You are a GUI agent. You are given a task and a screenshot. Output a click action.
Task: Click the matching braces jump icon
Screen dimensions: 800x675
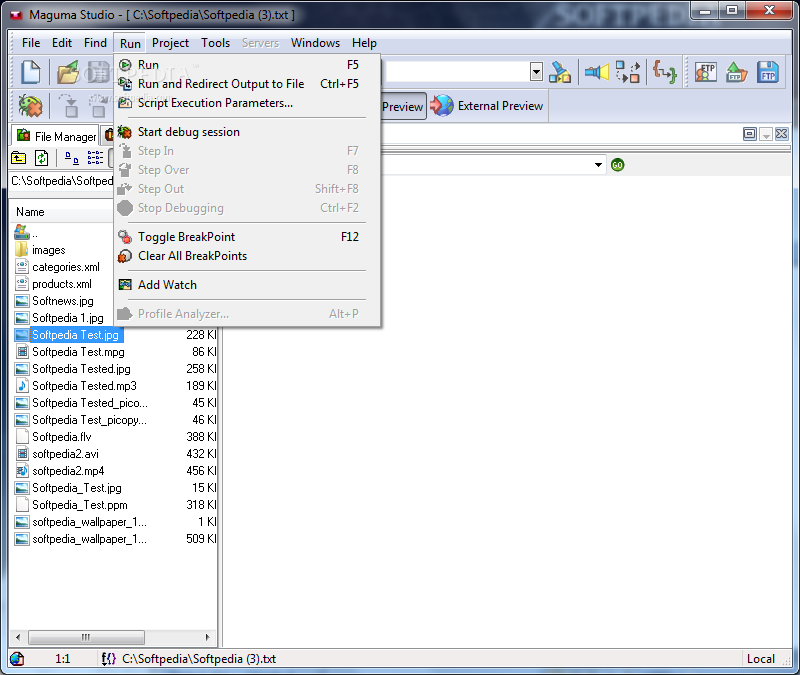[x=664, y=72]
